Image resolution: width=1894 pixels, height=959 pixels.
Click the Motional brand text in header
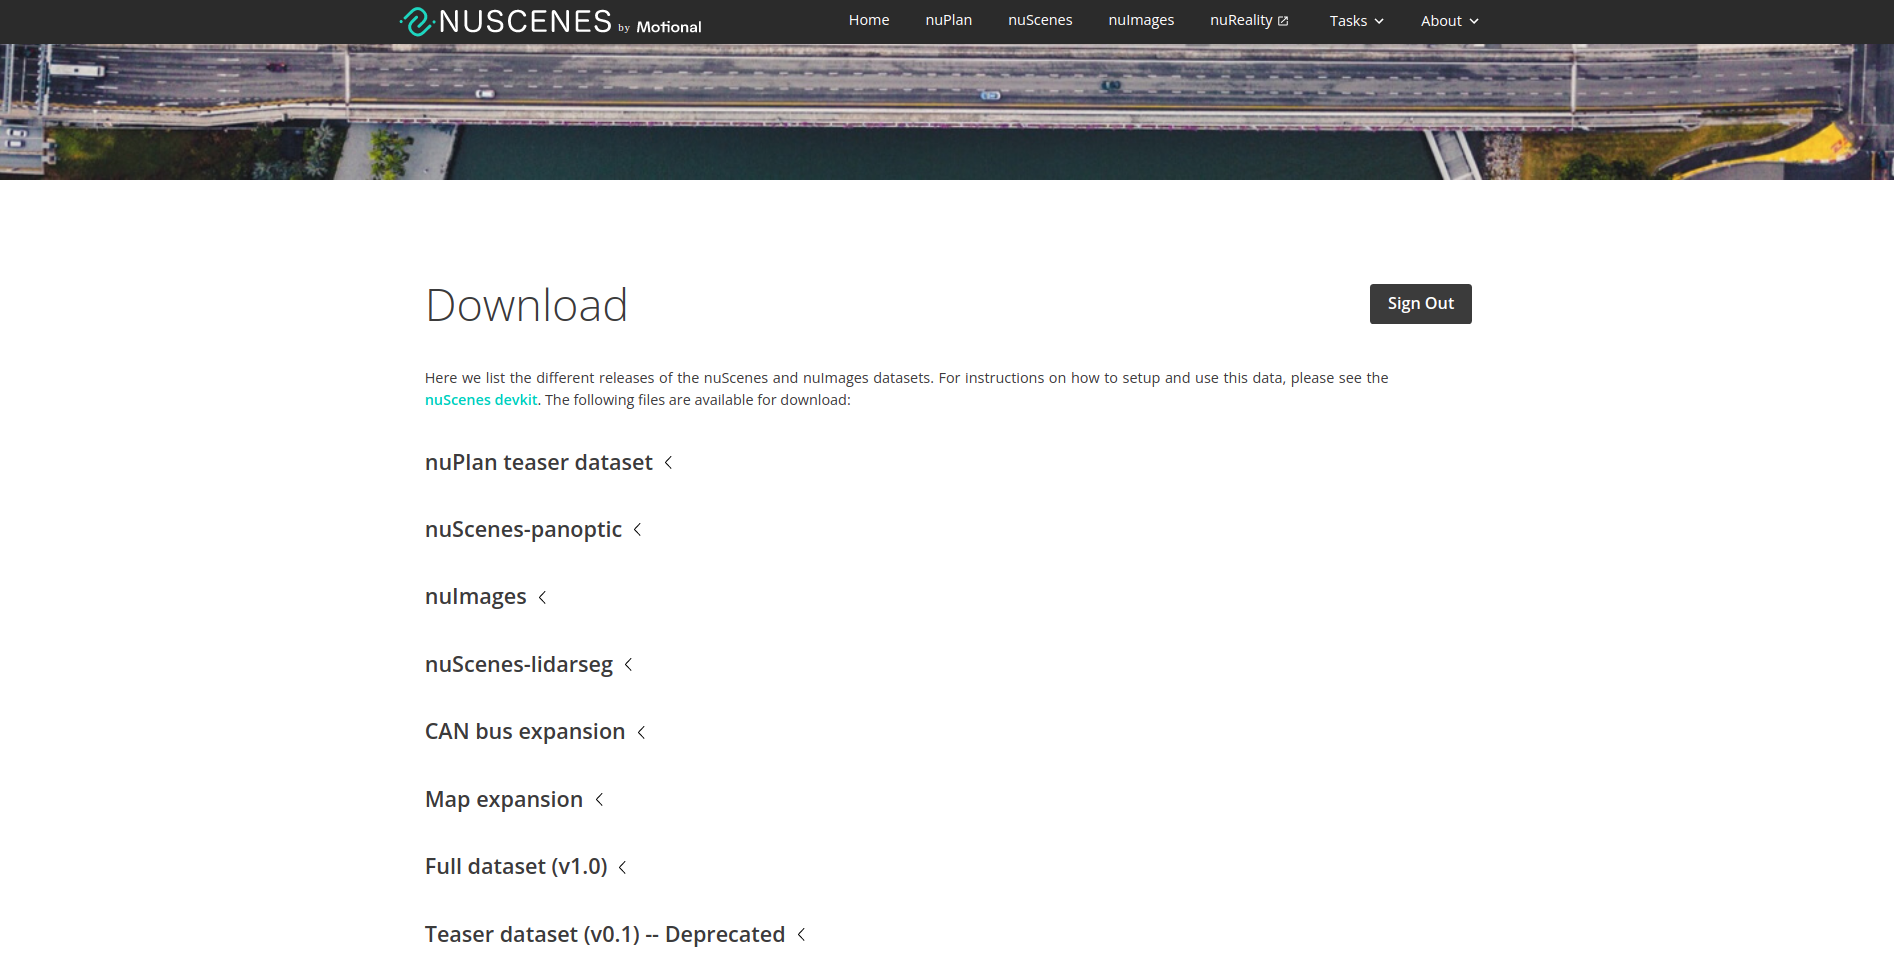[668, 27]
